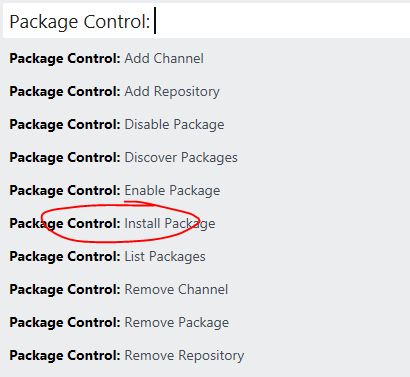
Task: Choose the circled Install Package command
Action: pyautogui.click(x=207, y=224)
